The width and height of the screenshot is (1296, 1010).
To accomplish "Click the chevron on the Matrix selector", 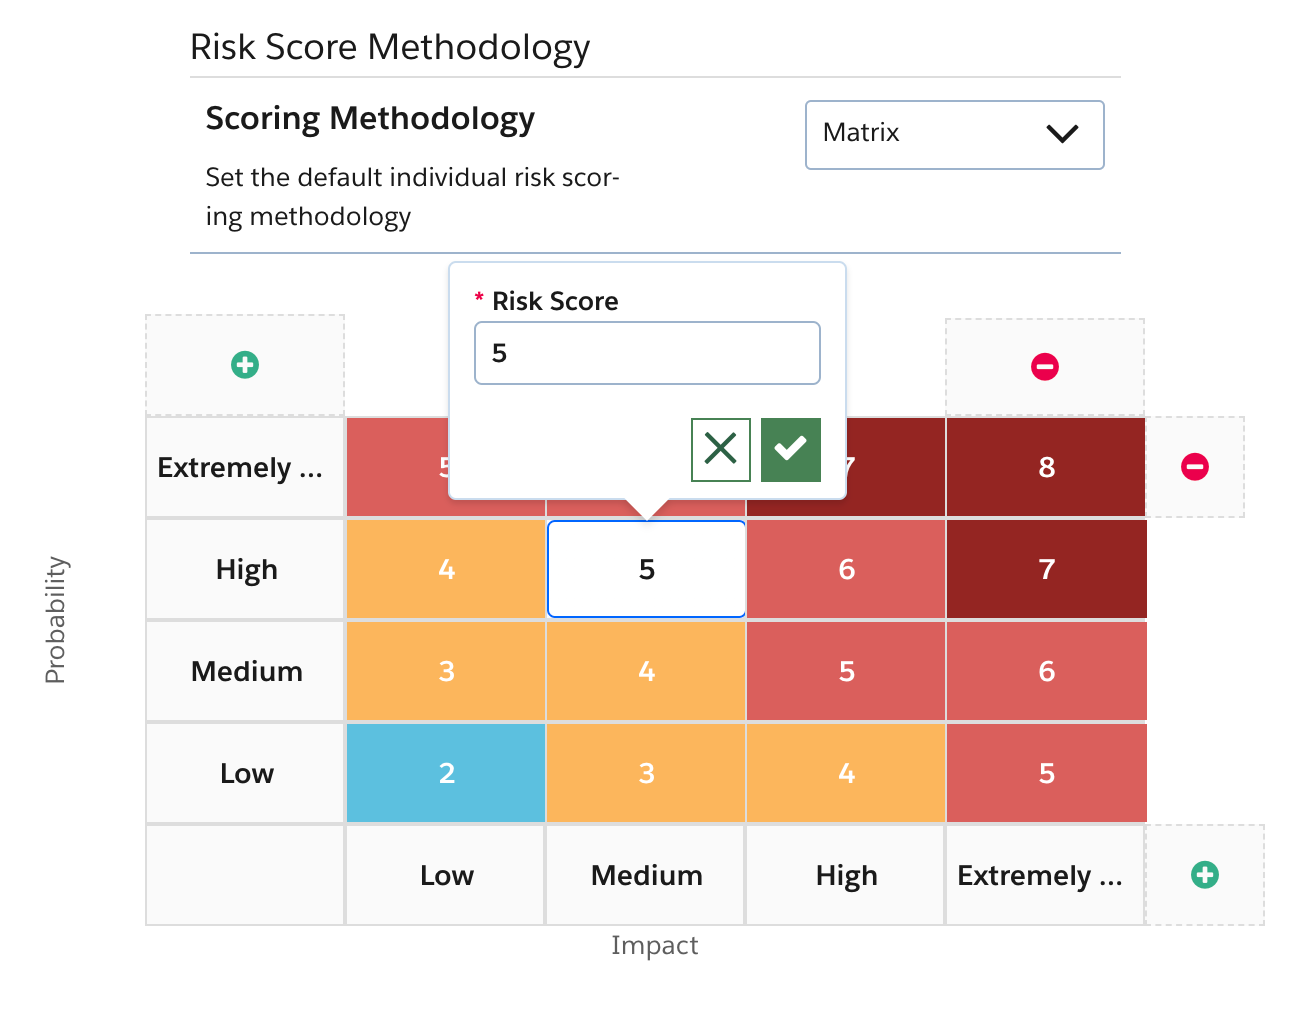I will [x=1063, y=133].
